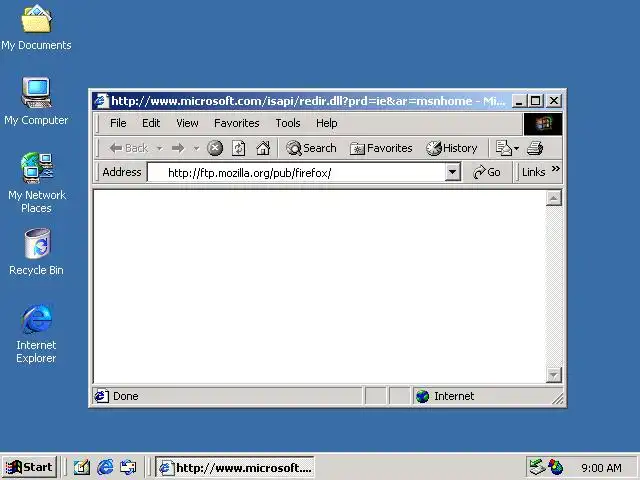Launch Internet Explorer from quick launch
The width and height of the screenshot is (640, 480).
click(x=105, y=467)
